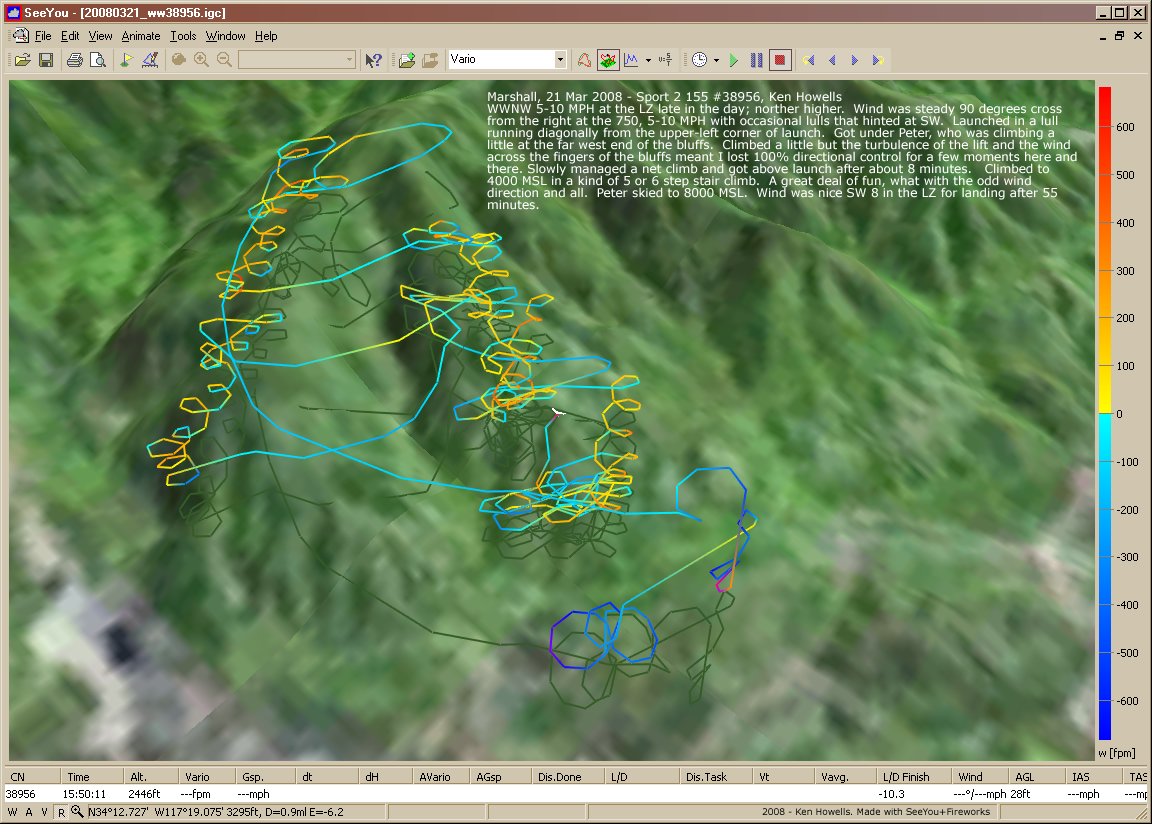Image resolution: width=1152 pixels, height=840 pixels.
Task: Click the Alt. column header
Action: click(x=138, y=776)
